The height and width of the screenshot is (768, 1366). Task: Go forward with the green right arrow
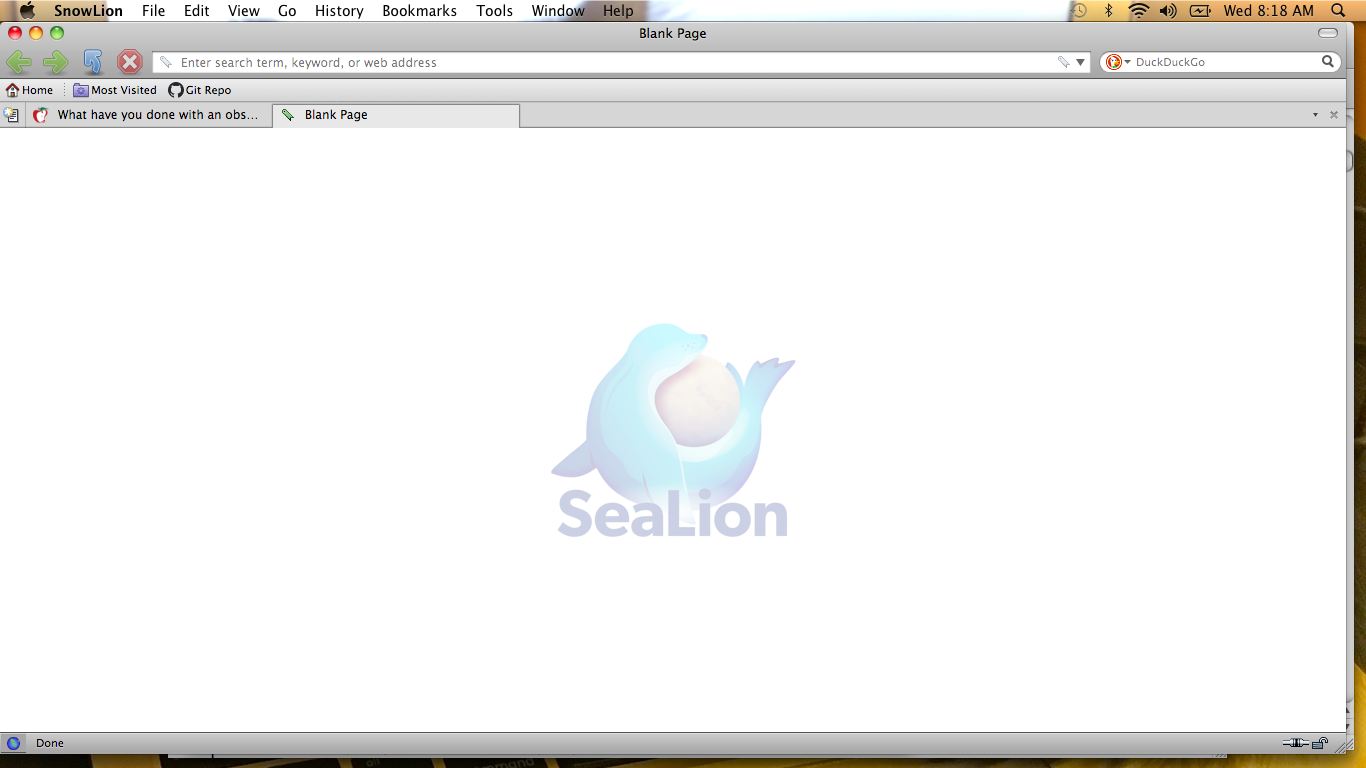56,62
